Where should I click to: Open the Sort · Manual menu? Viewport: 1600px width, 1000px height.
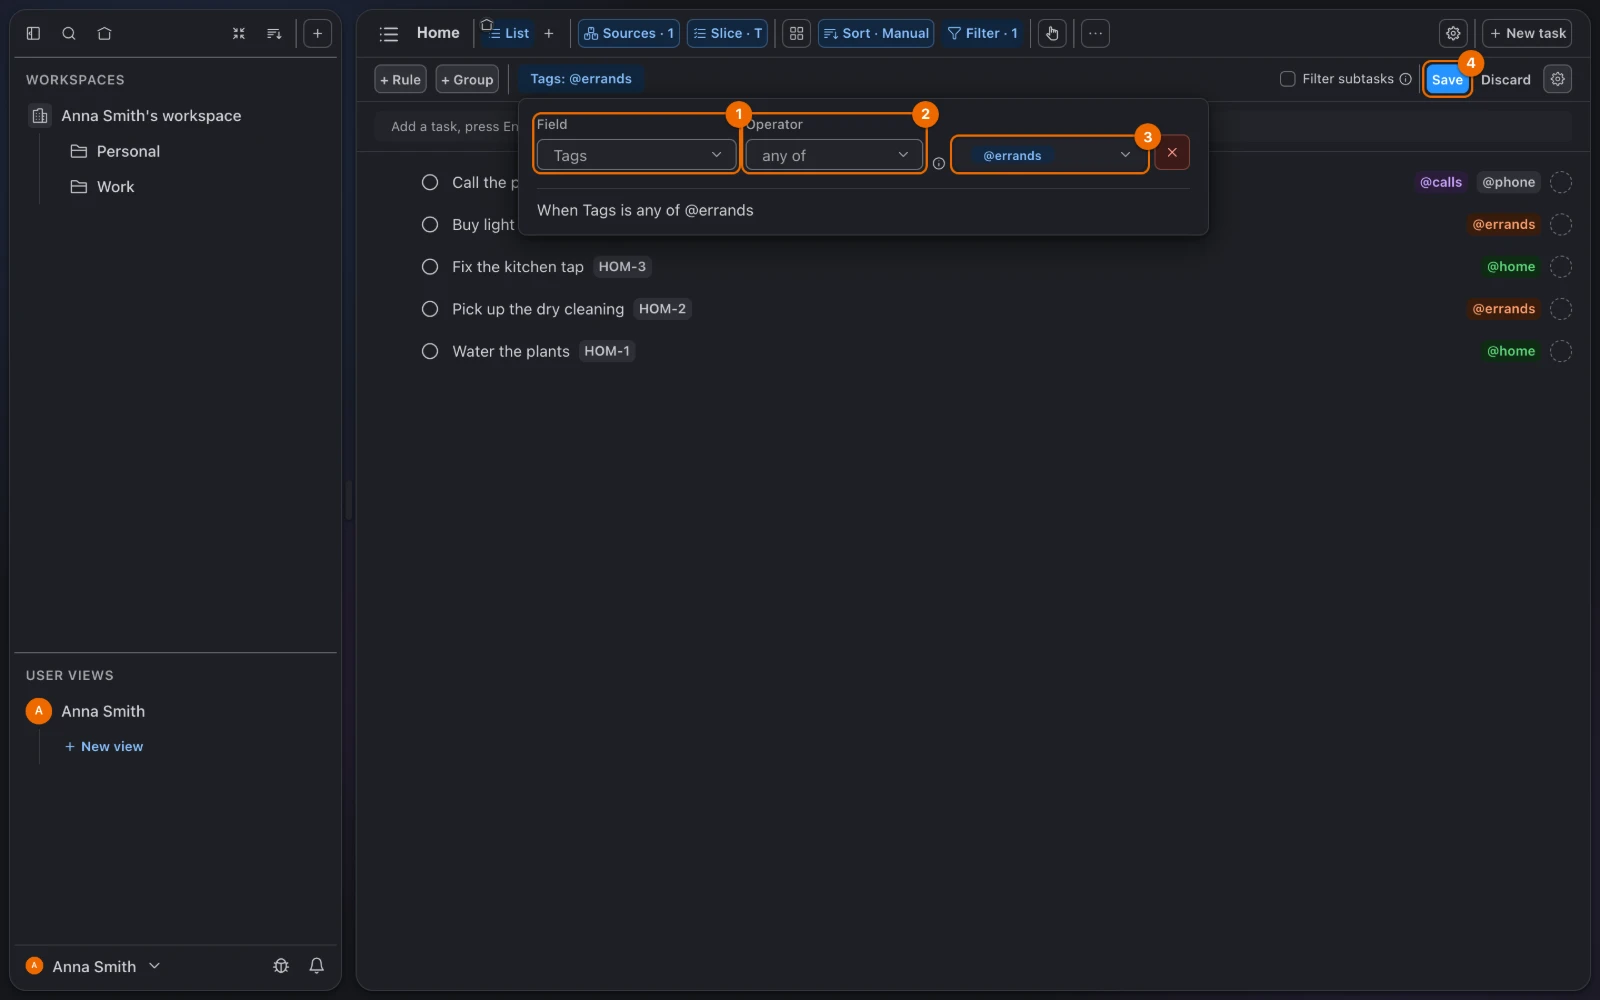(x=876, y=33)
